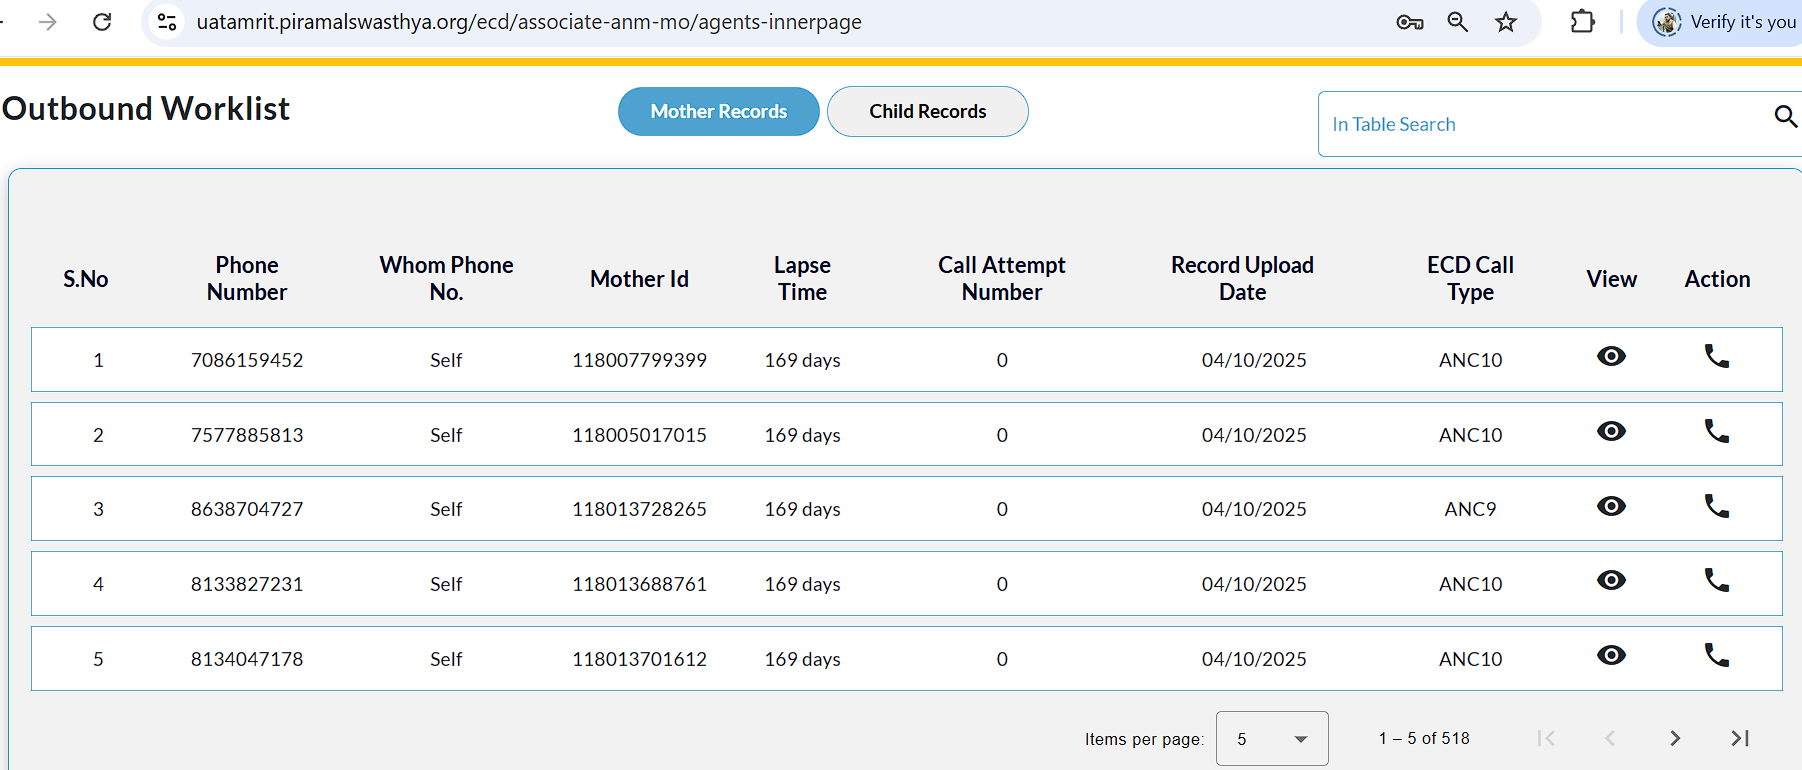Reload the page using the refresh button

point(102,22)
